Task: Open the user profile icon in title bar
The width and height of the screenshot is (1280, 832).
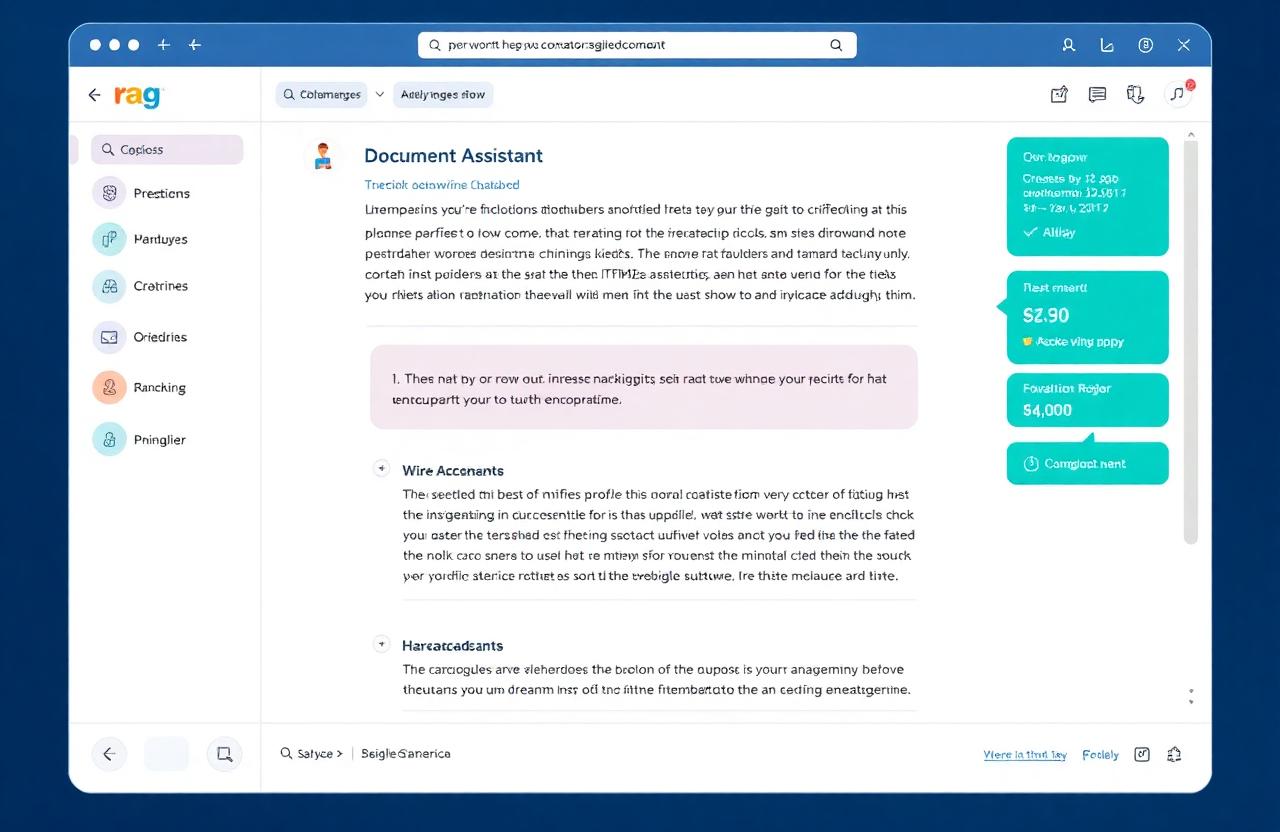Action: coord(1069,45)
